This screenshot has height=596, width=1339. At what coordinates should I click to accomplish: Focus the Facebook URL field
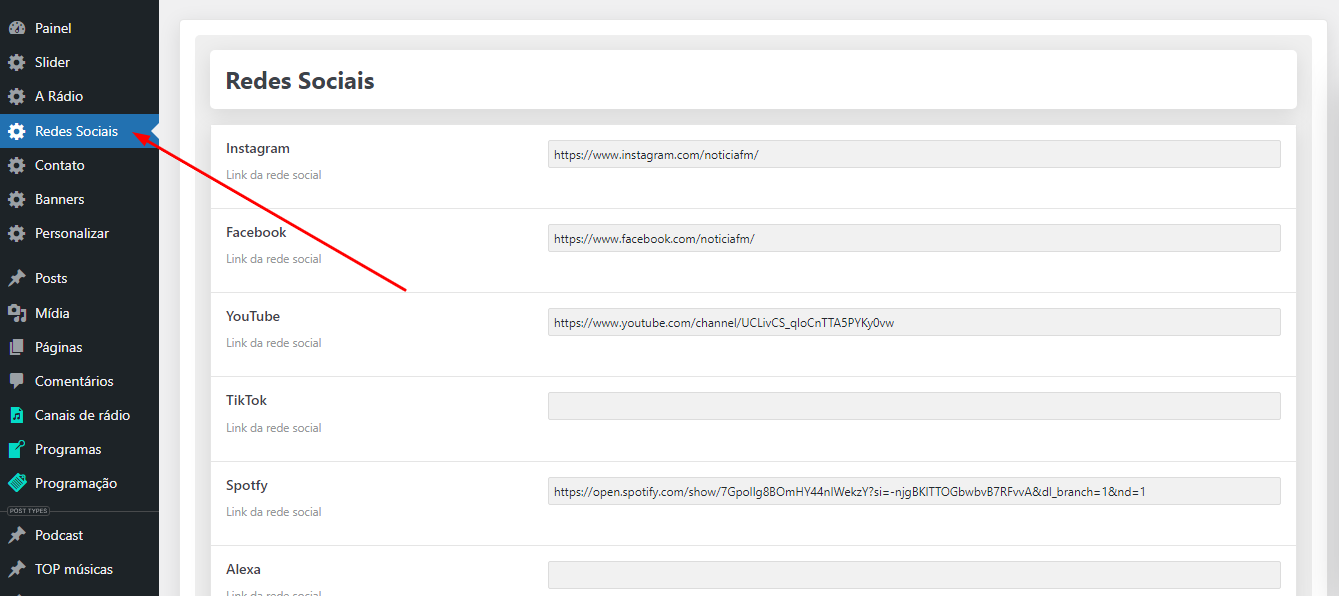coord(913,238)
